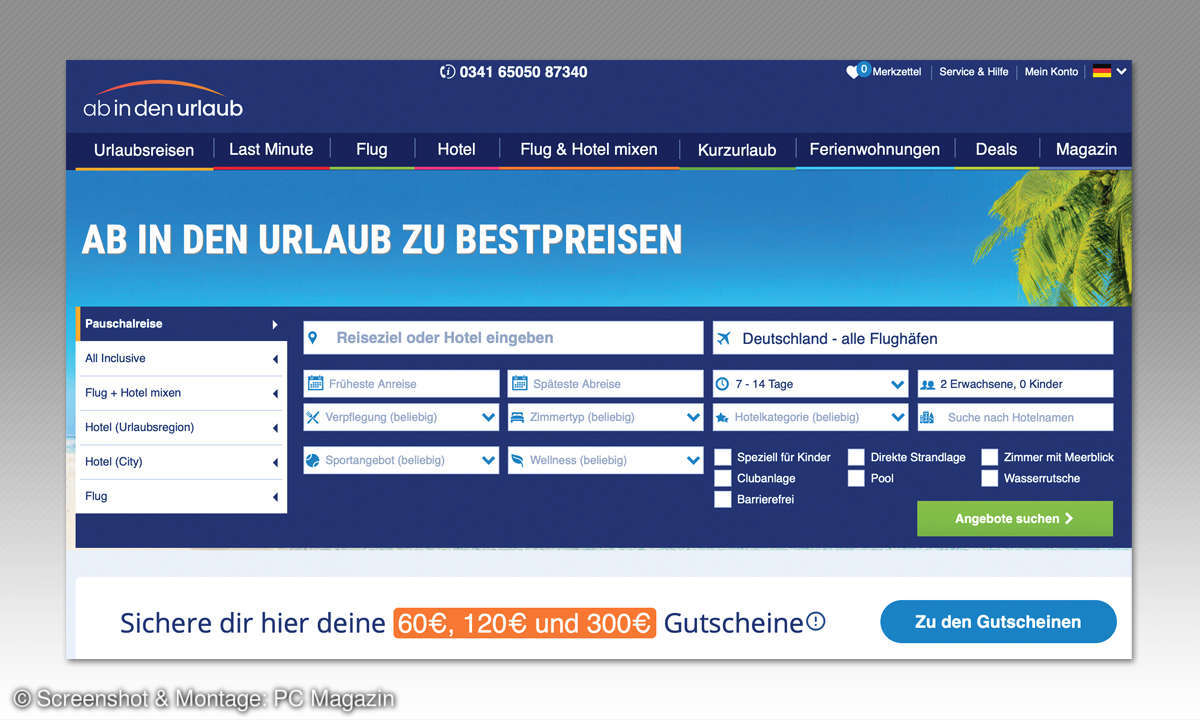Open the Merkzettel link text
The width and height of the screenshot is (1200, 720).
tap(897, 72)
